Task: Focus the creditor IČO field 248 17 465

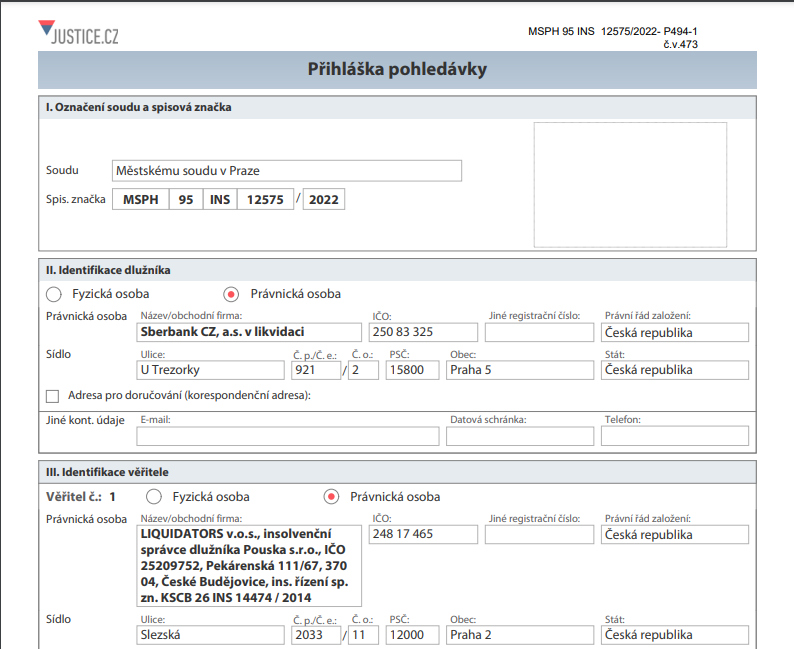Action: 424,534
